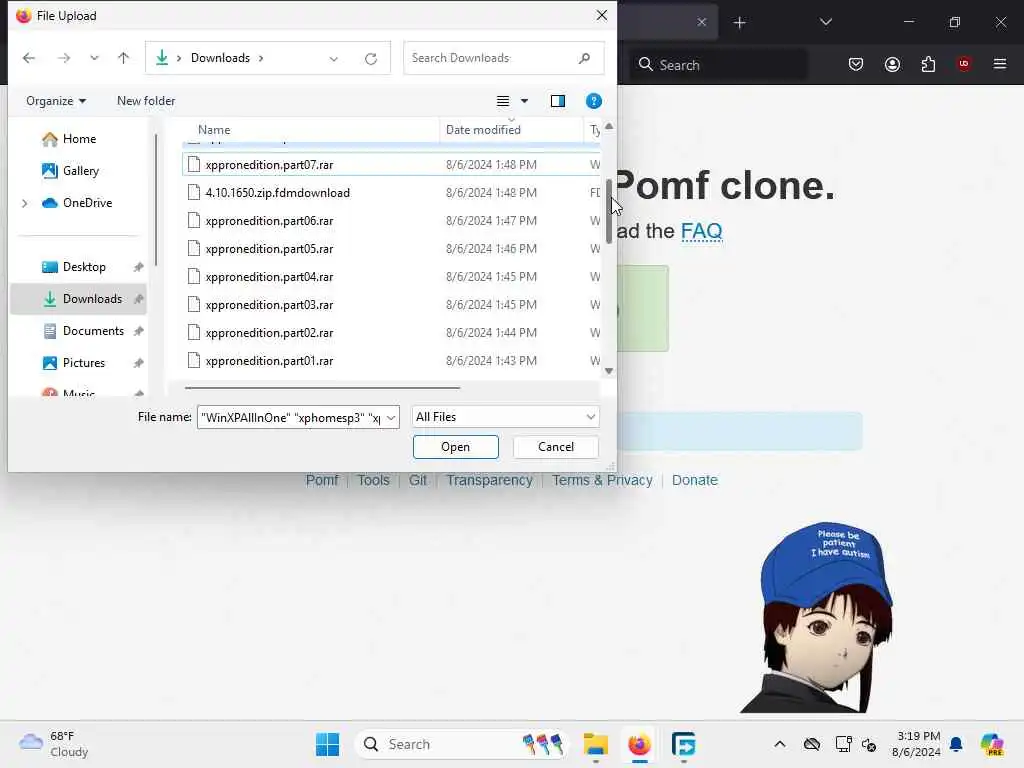Viewport: 1024px width, 768px height.
Task: Open recent locations chevron in dialog
Action: pyautogui.click(x=94, y=58)
